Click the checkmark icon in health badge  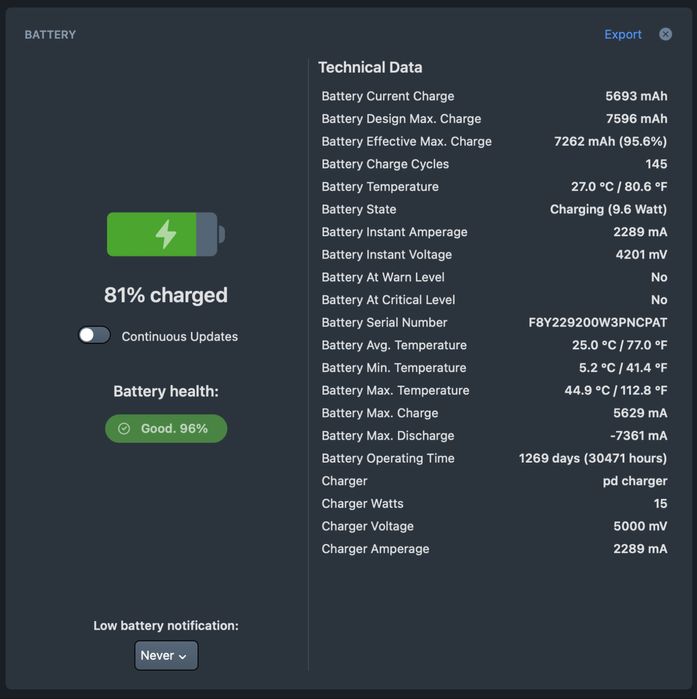[x=124, y=428]
